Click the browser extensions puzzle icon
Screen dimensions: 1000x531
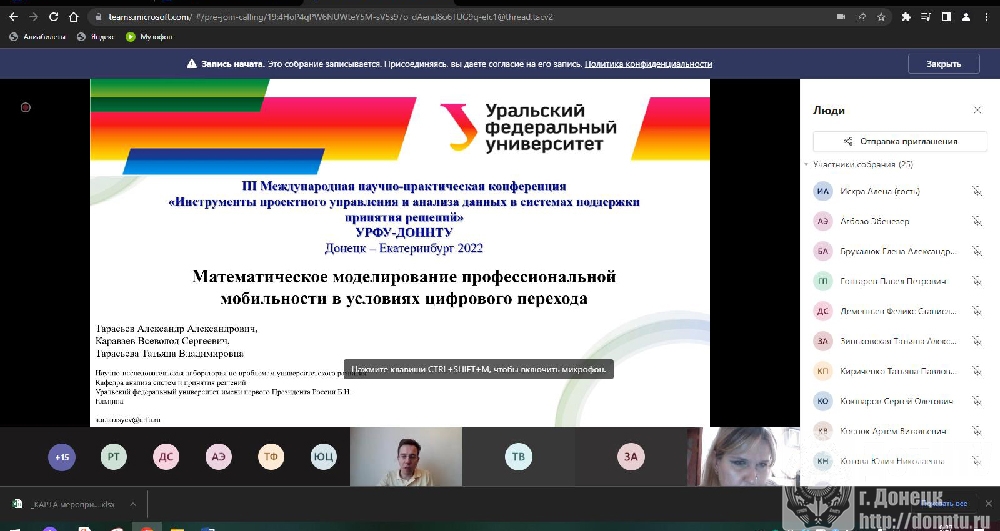(x=906, y=17)
